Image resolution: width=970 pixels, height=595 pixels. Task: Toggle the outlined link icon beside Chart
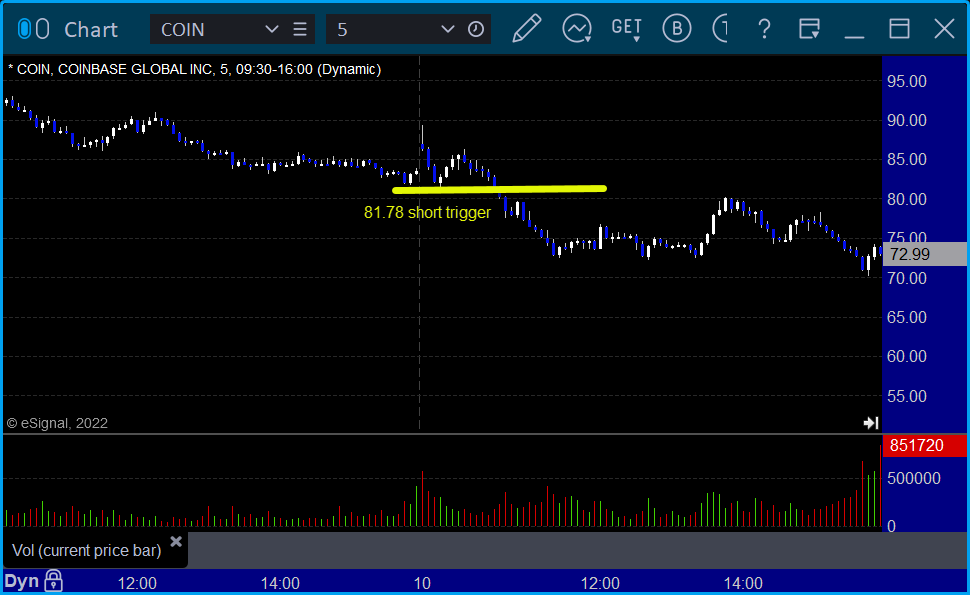pos(43,29)
